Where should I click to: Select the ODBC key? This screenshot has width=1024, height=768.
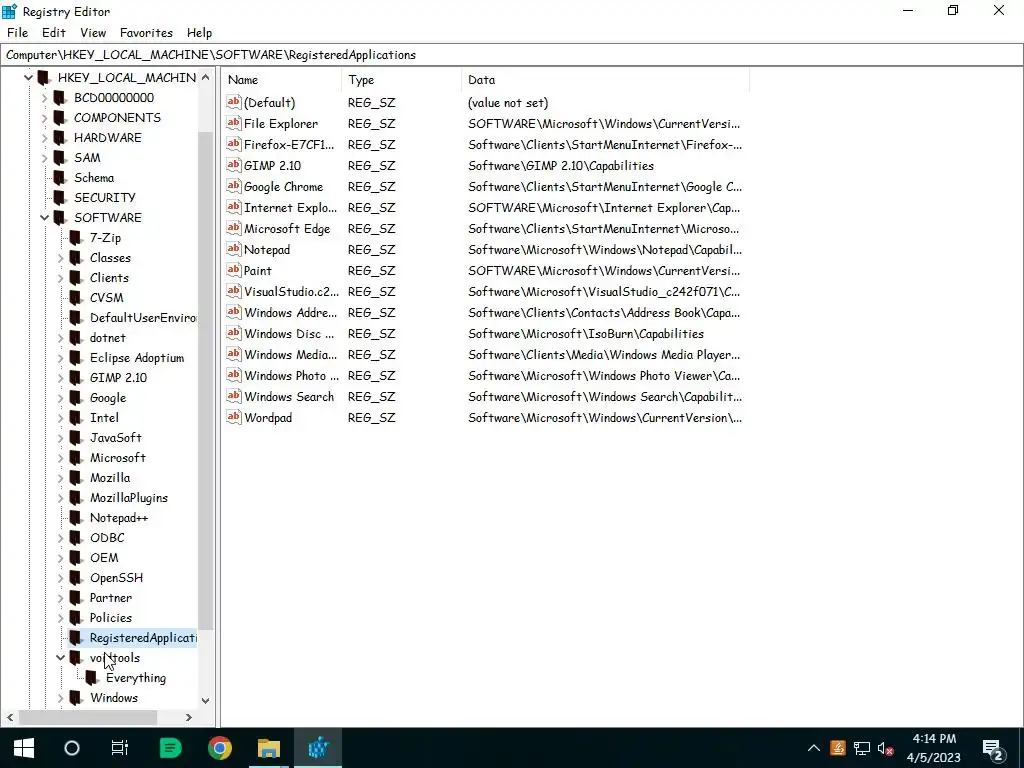coord(107,538)
